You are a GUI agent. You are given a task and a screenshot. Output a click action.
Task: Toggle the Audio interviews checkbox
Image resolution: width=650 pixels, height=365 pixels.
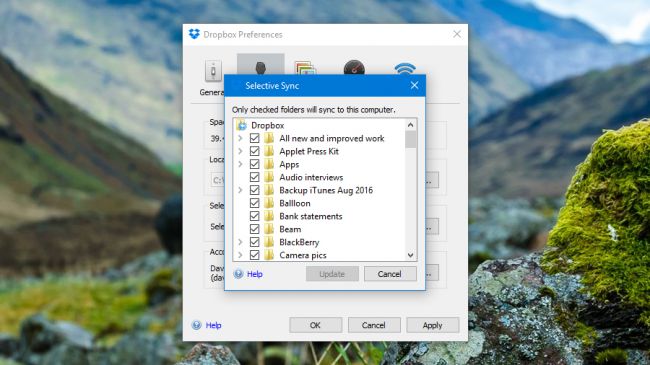coord(255,177)
